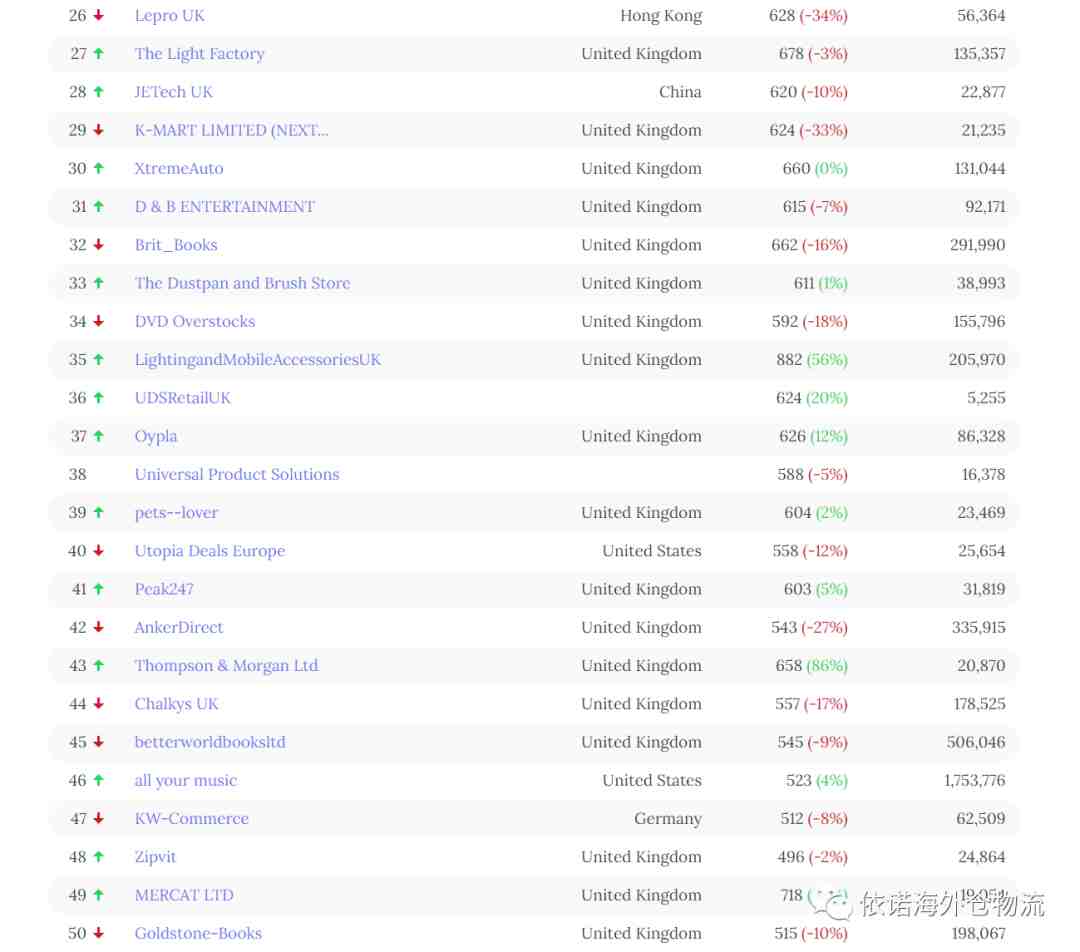Select United Kingdom in the Brit_Books row
The width and height of the screenshot is (1080, 952).
tap(641, 245)
